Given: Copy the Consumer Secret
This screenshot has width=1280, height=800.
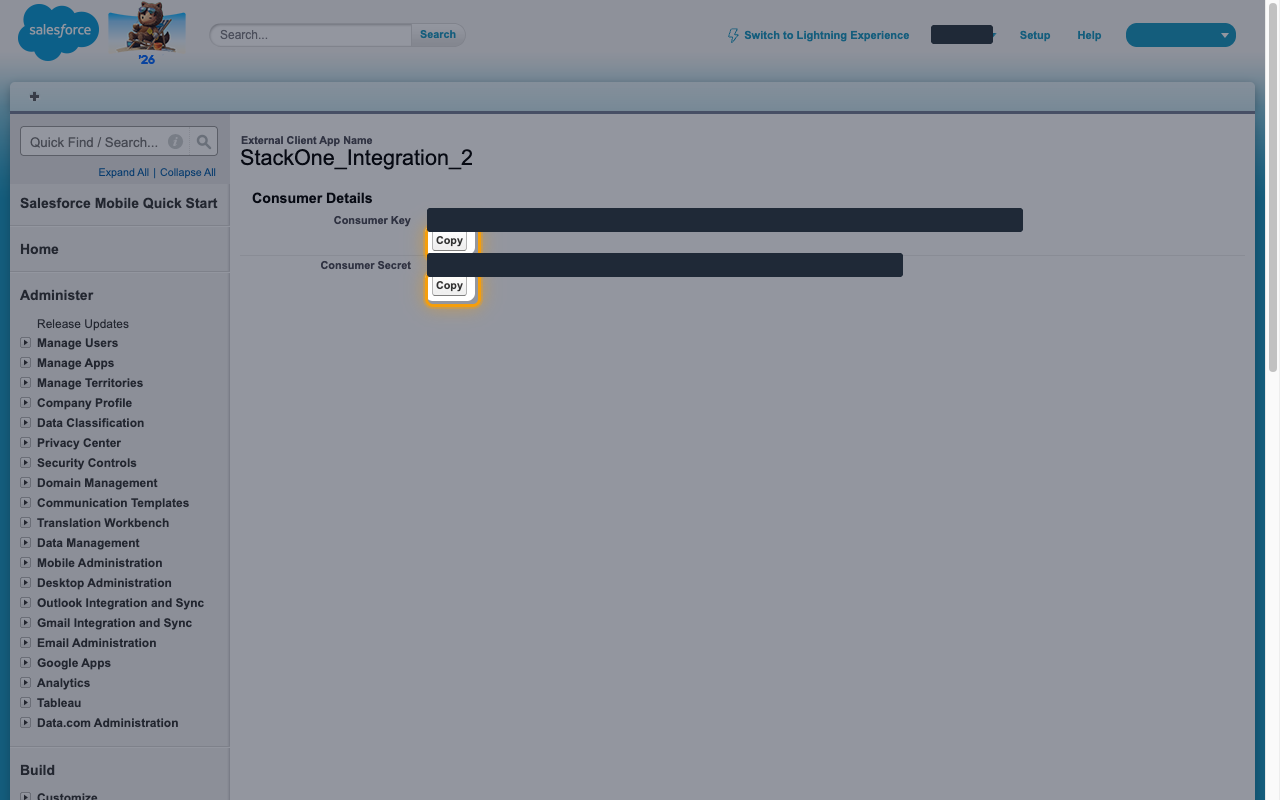Looking at the screenshot, I should tap(449, 285).
